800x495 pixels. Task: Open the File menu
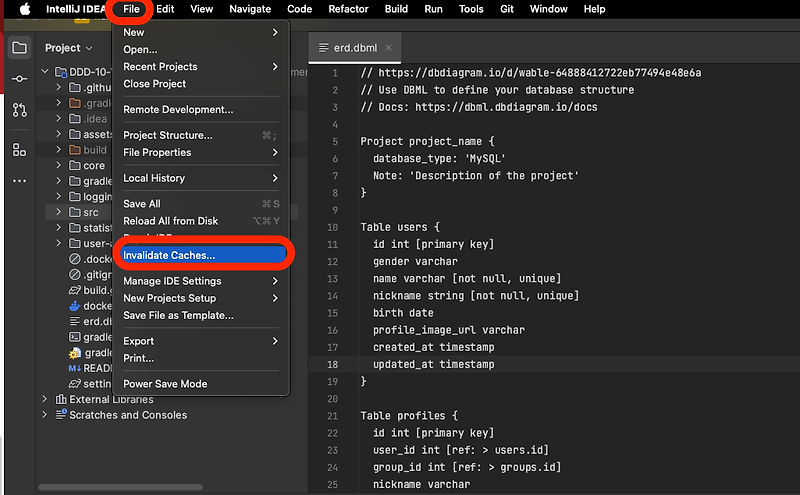pos(131,9)
